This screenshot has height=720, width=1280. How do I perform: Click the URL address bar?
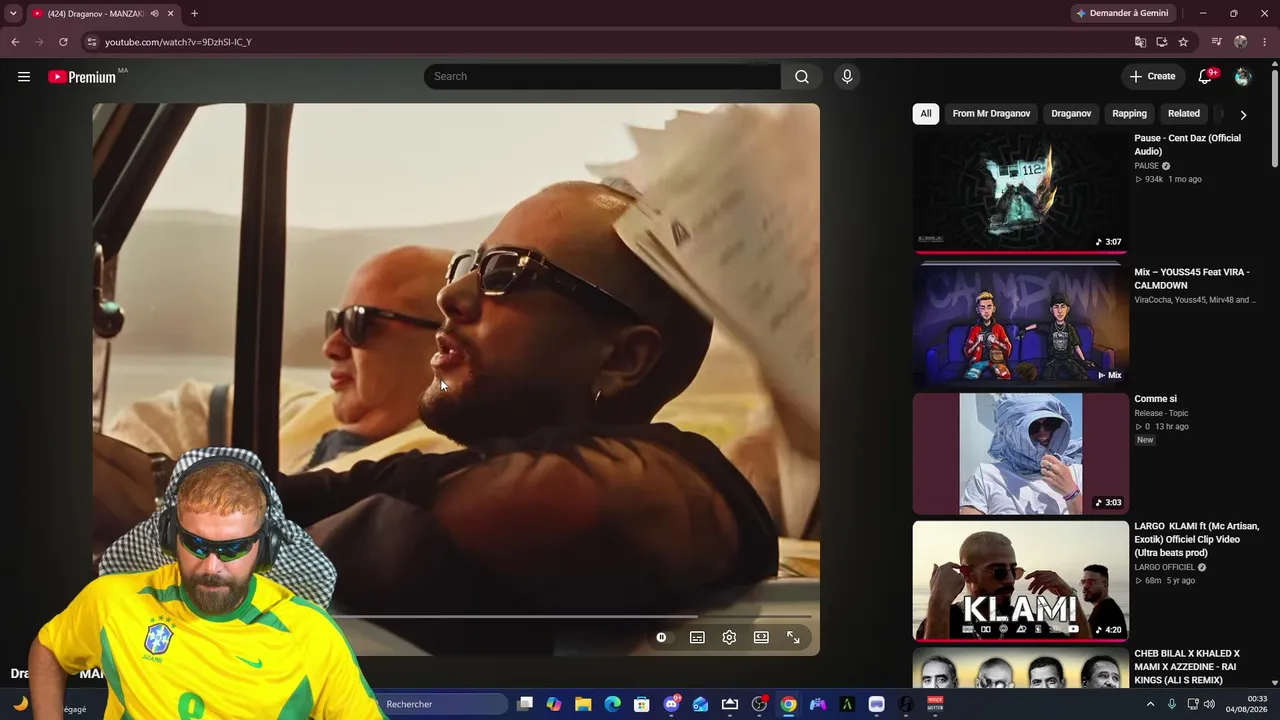(x=610, y=42)
